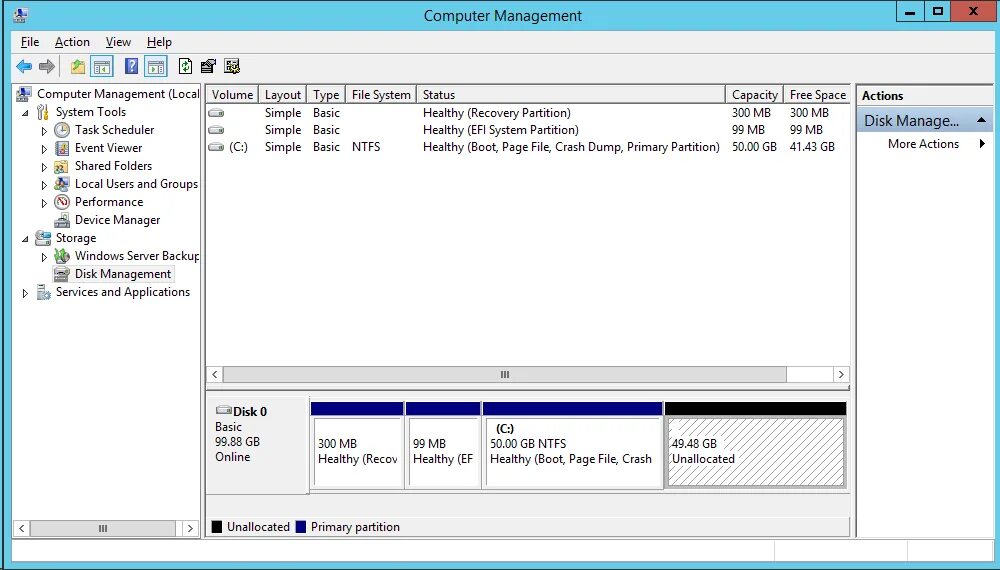Click the Task Scheduler clock icon

pos(62,130)
